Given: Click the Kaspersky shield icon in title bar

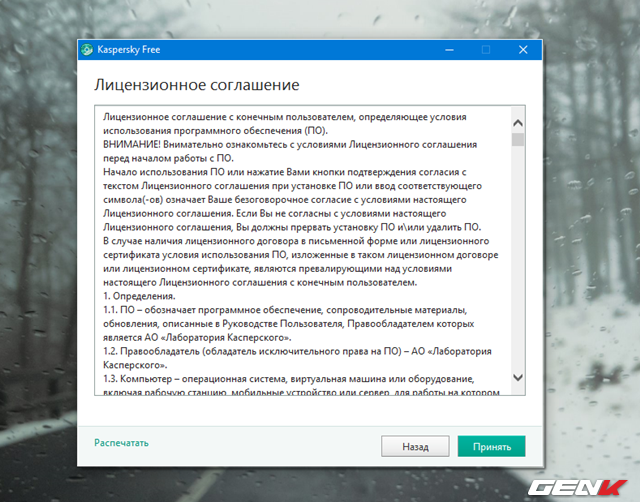Looking at the screenshot, I should [88, 48].
